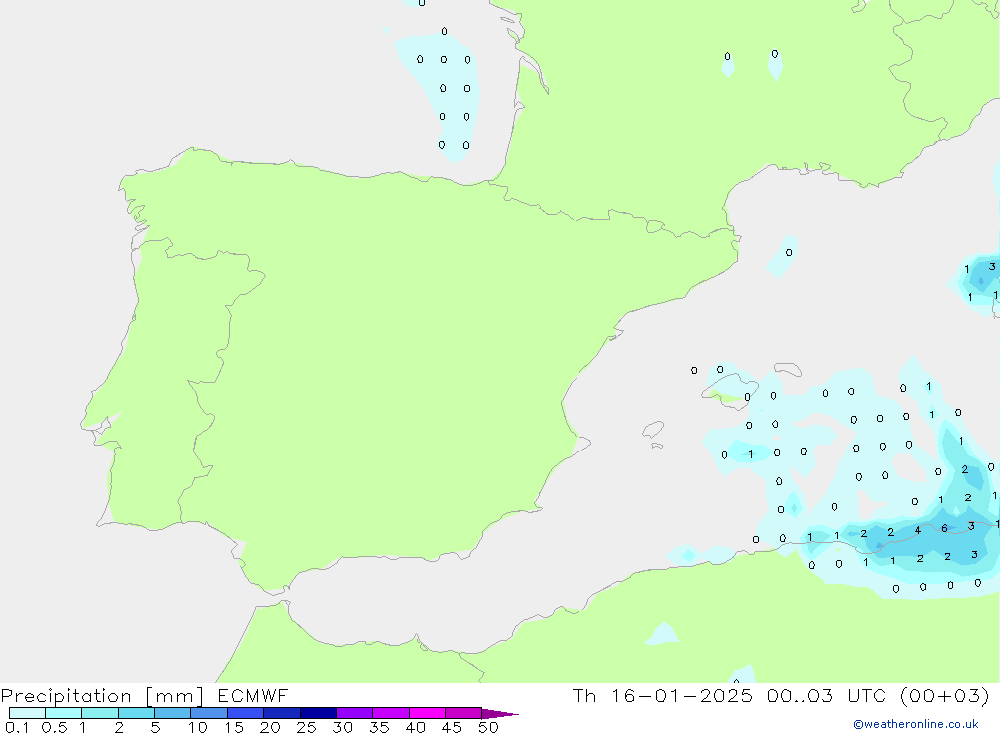Pick the magenta 40–45 mm legend swatch

[427, 713]
